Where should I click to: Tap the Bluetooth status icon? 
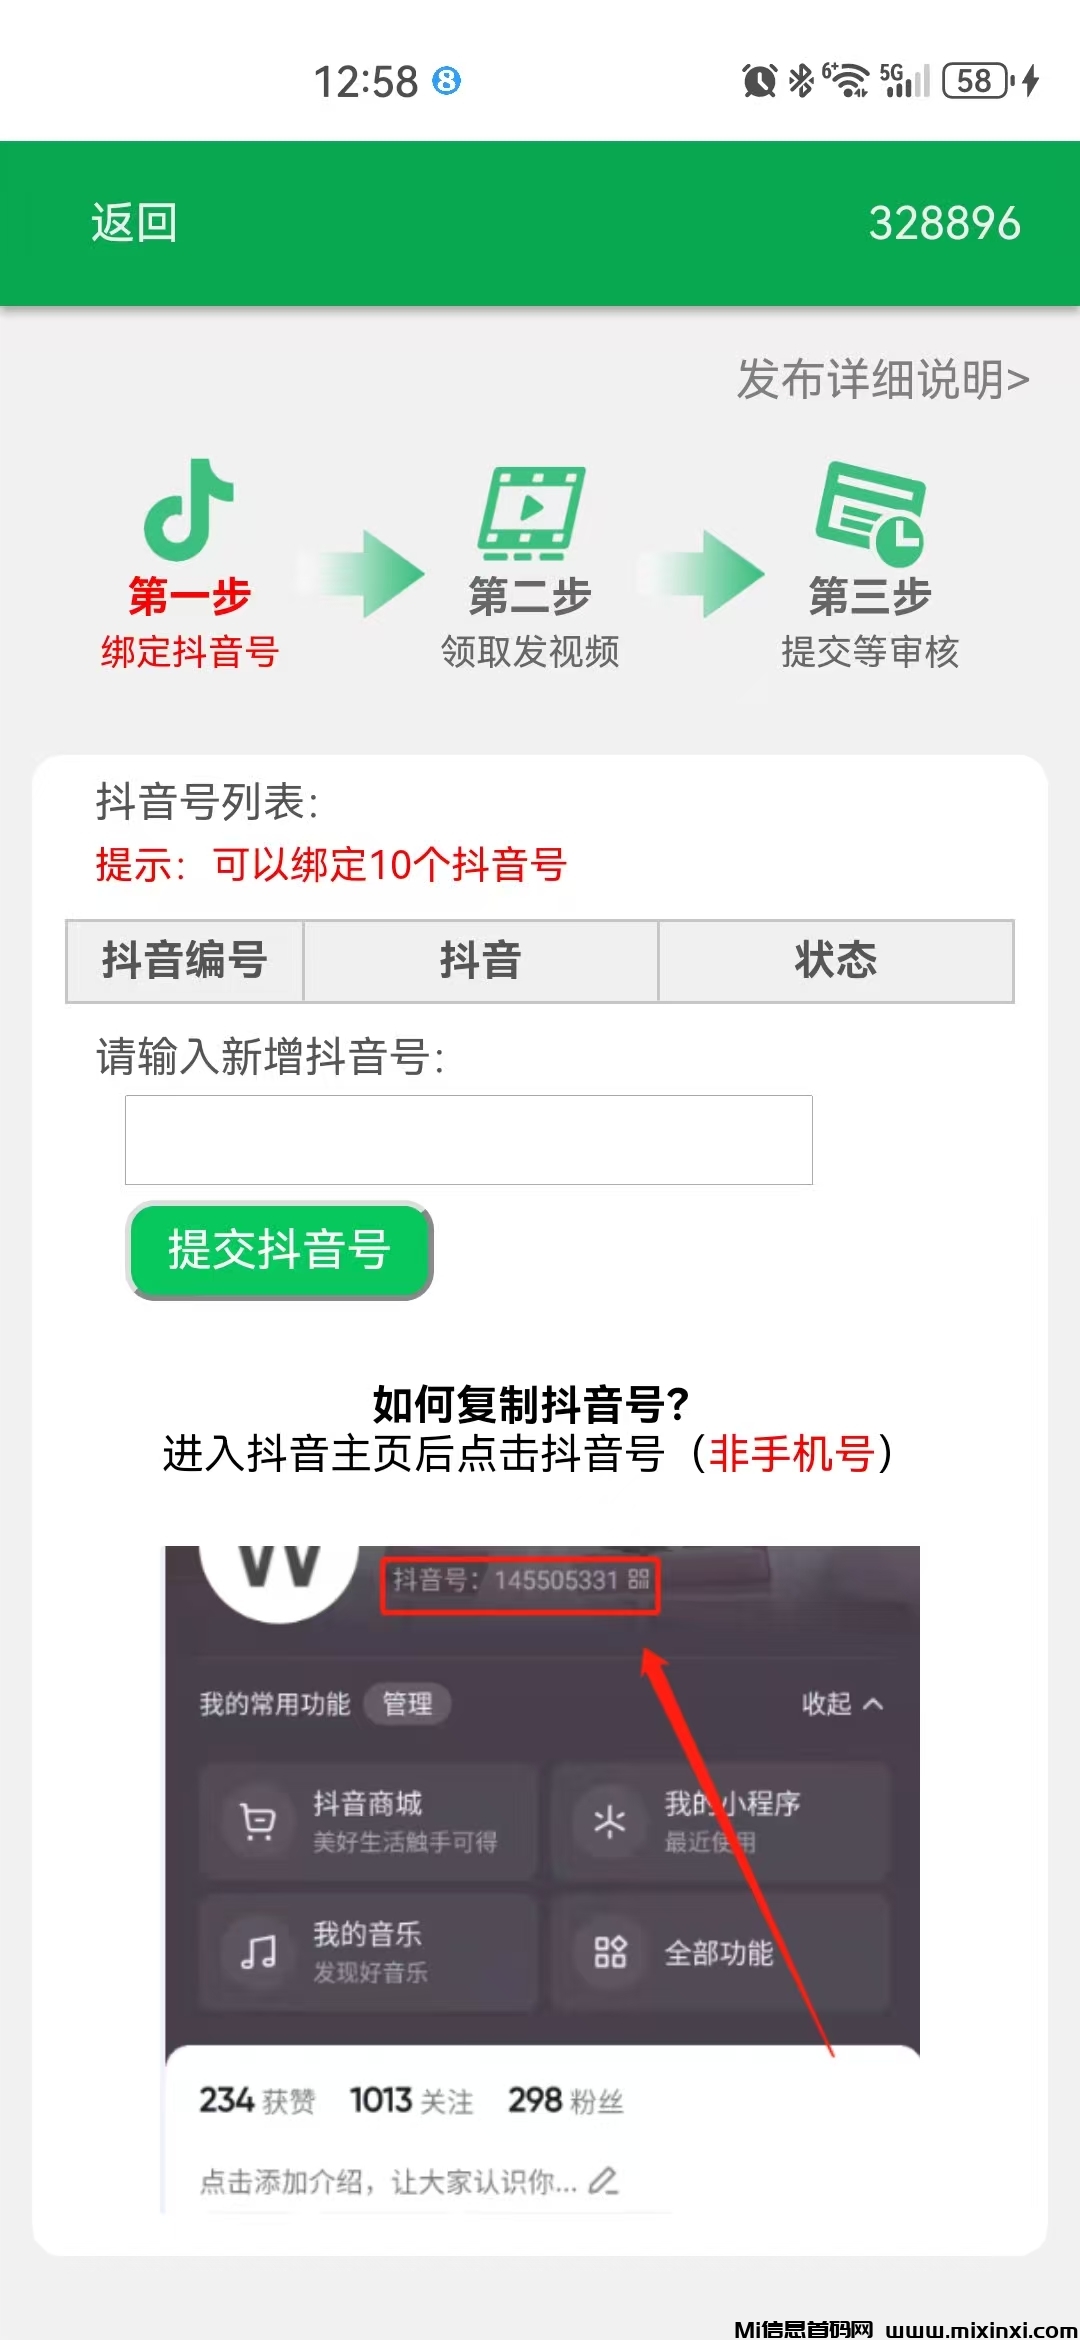(801, 81)
